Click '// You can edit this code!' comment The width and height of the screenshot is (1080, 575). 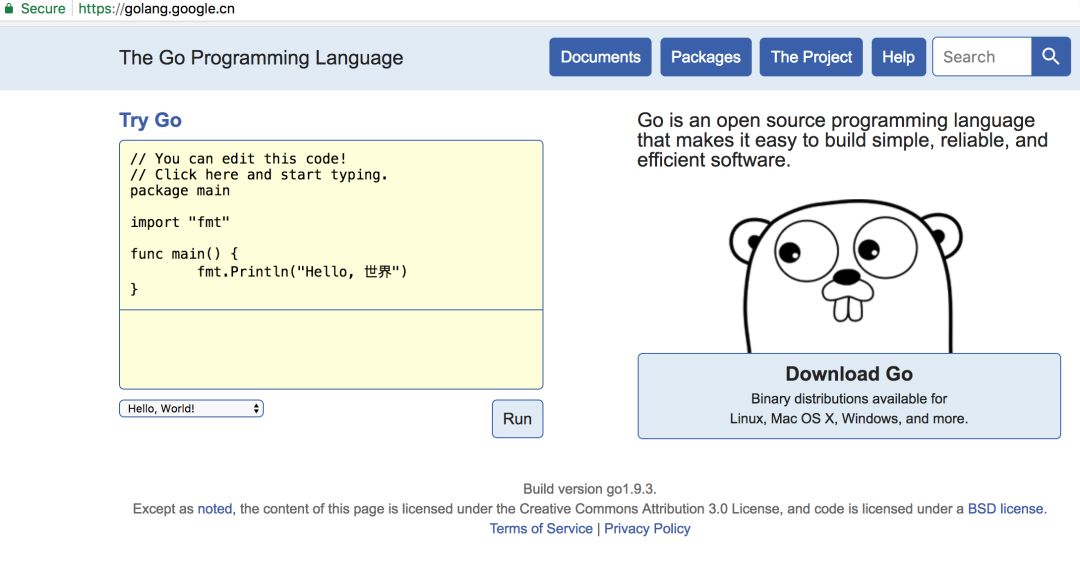tap(238, 159)
